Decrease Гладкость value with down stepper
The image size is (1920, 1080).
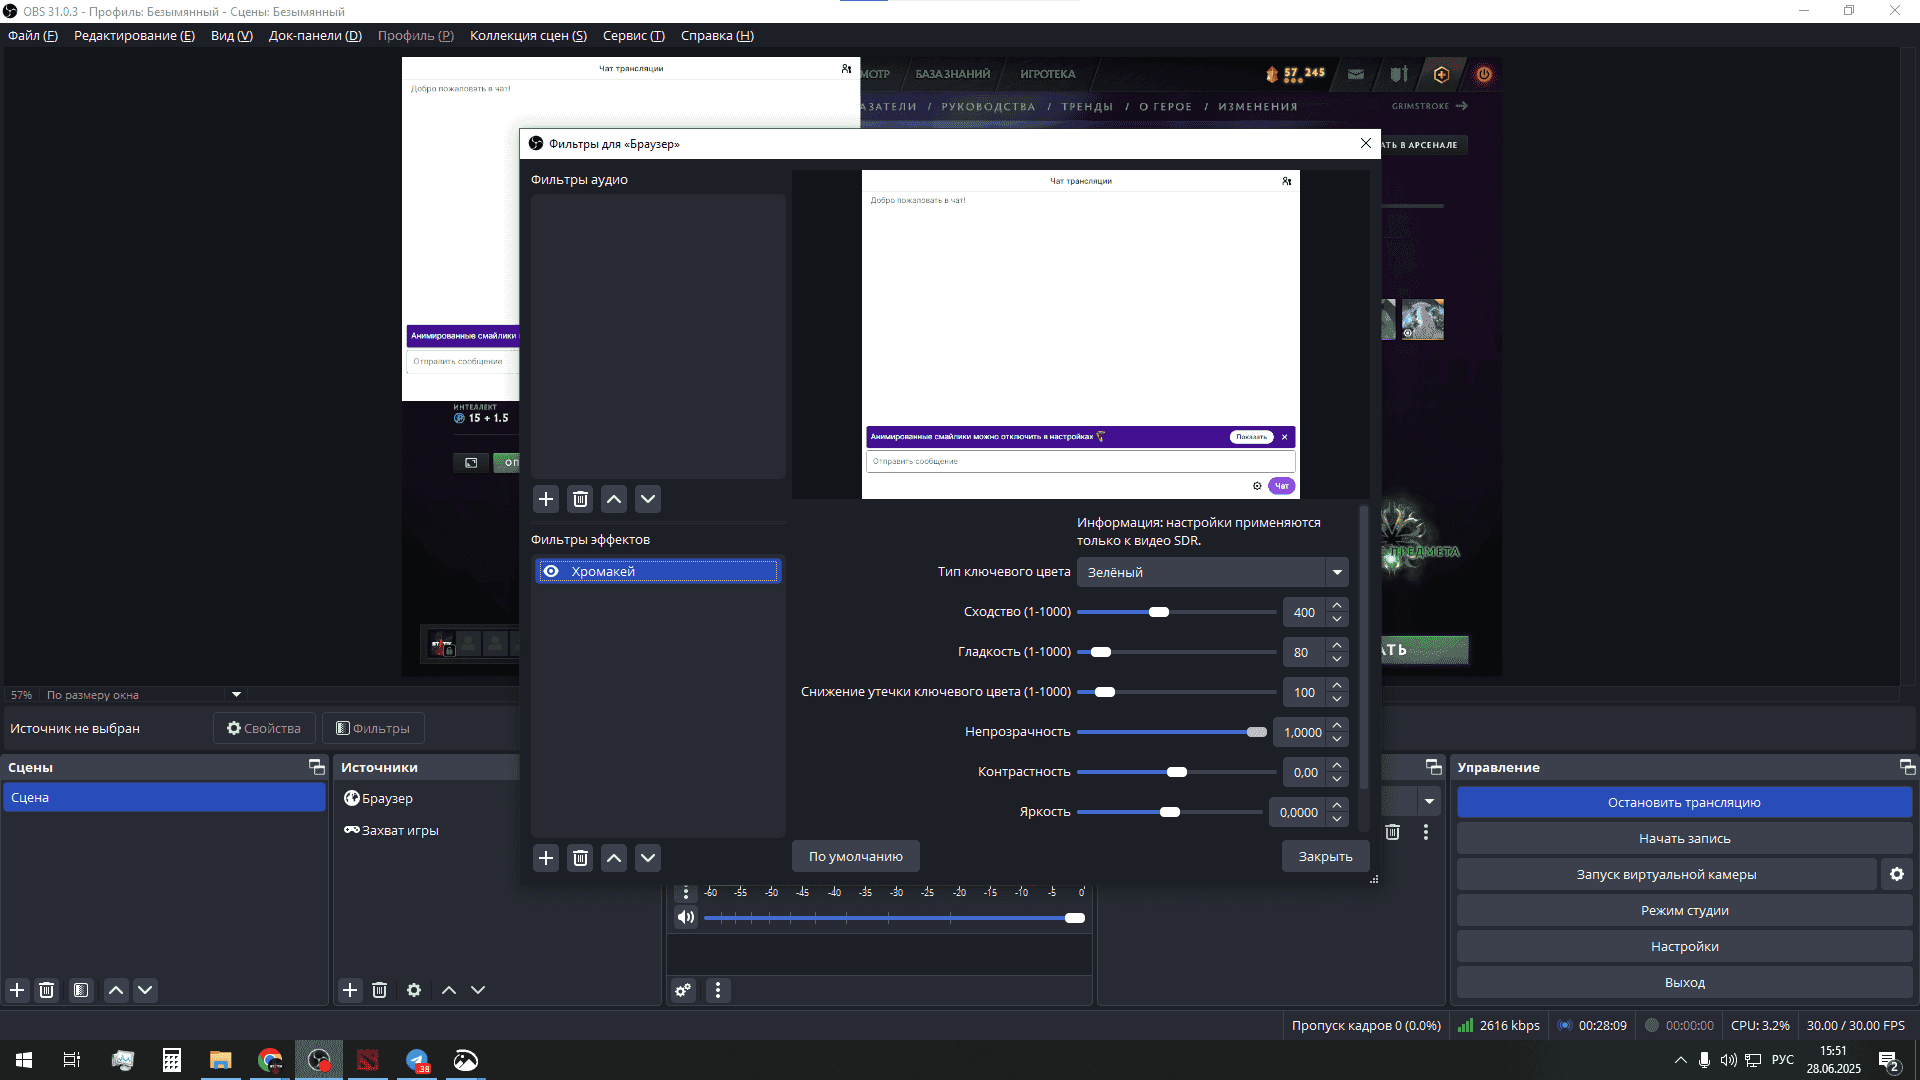click(1337, 659)
